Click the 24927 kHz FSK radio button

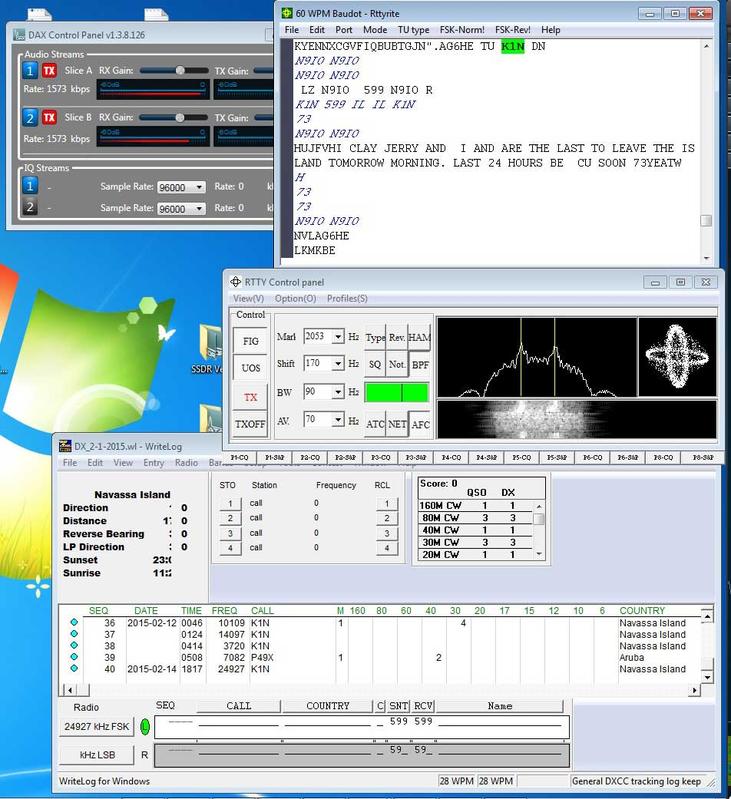click(x=97, y=727)
